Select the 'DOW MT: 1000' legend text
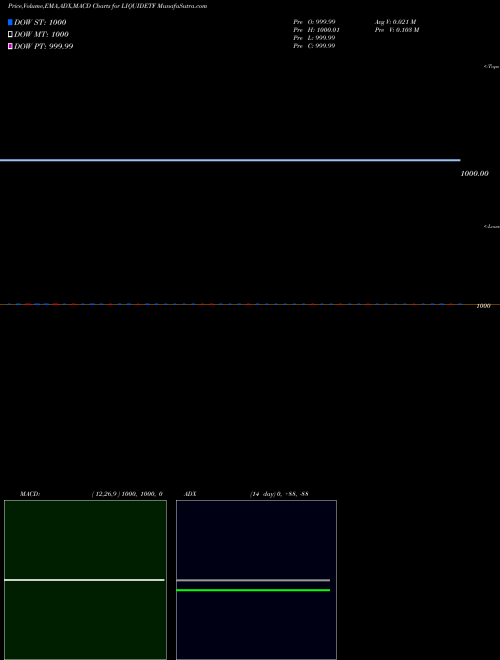Image resolution: width=500 pixels, height=660 pixels. pos(41,34)
